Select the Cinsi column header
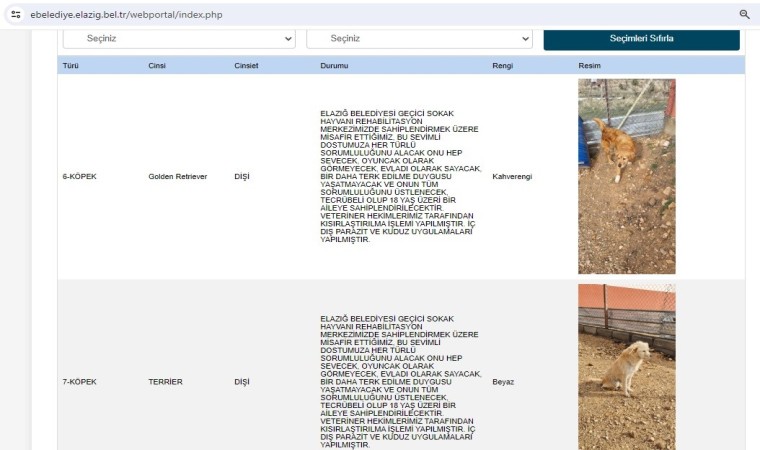 point(157,65)
